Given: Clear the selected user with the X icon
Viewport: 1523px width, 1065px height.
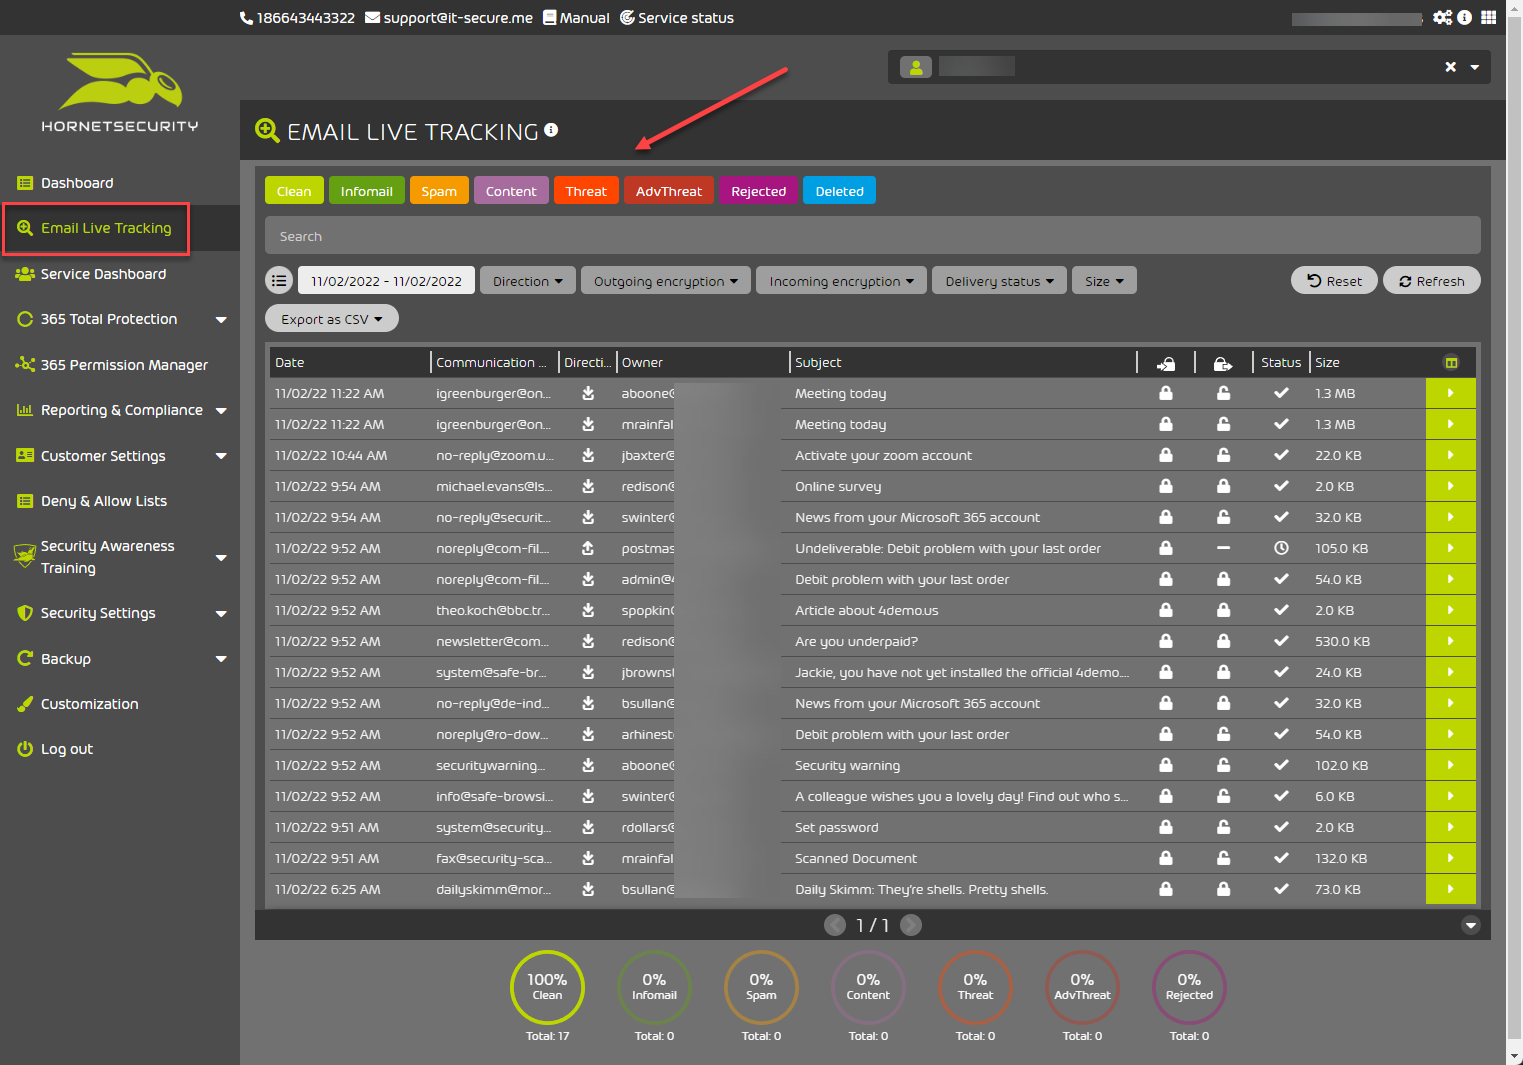Looking at the screenshot, I should pos(1451,67).
